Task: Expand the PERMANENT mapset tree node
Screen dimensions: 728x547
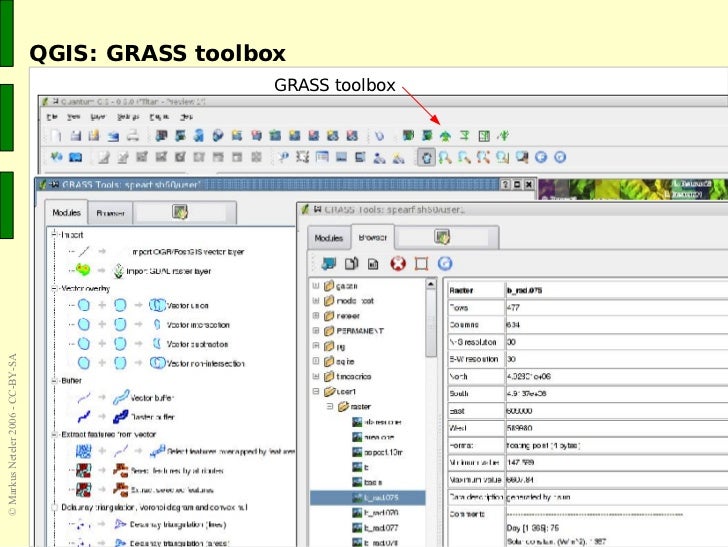Action: pos(316,331)
